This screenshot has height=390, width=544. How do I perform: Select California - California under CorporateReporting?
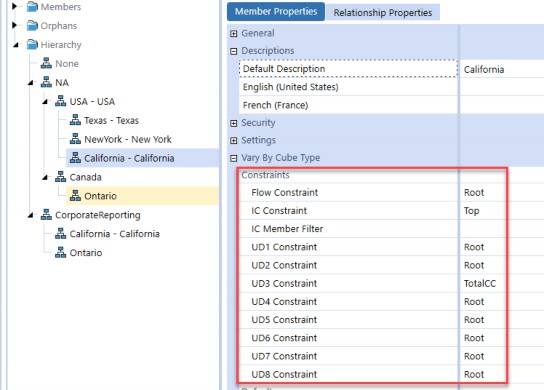click(x=114, y=234)
